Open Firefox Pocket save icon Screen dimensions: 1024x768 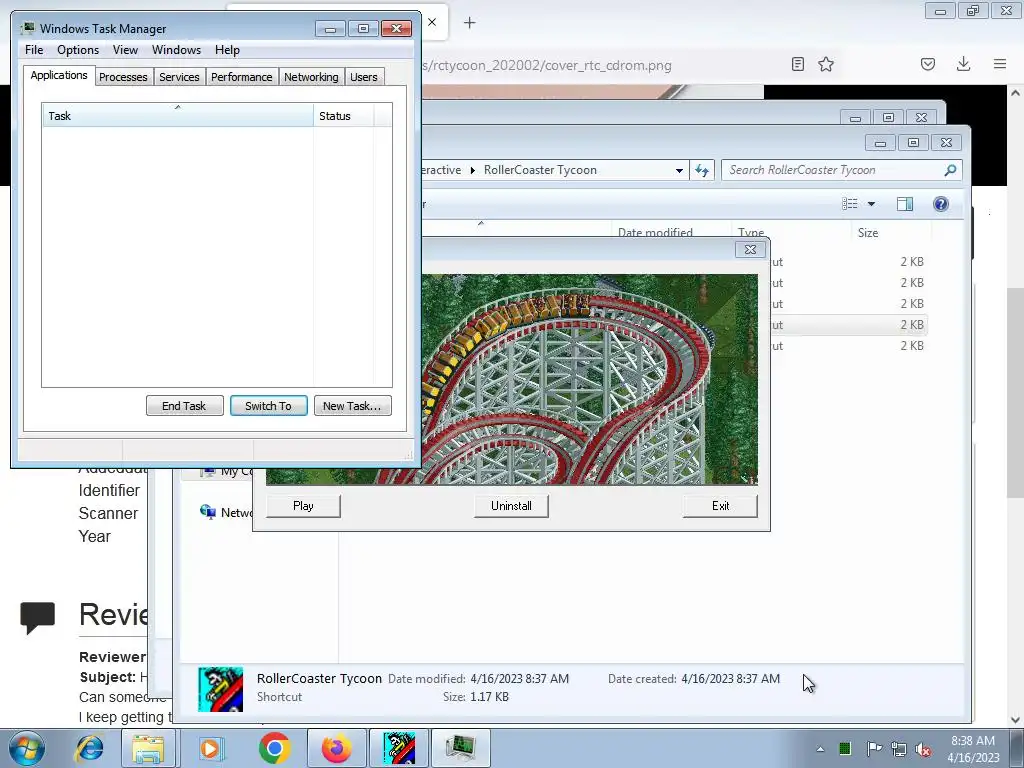(x=928, y=64)
